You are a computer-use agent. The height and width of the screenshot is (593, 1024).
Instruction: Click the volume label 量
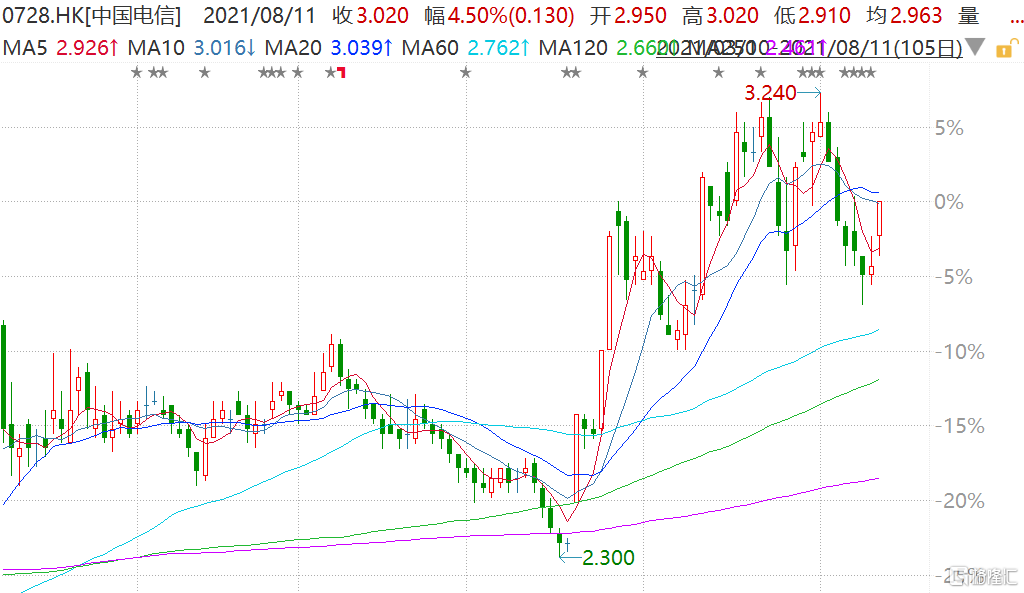point(968,15)
